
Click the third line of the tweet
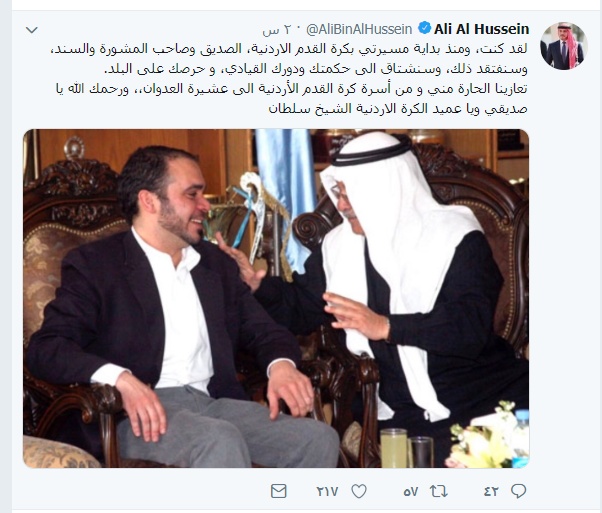tap(292, 89)
